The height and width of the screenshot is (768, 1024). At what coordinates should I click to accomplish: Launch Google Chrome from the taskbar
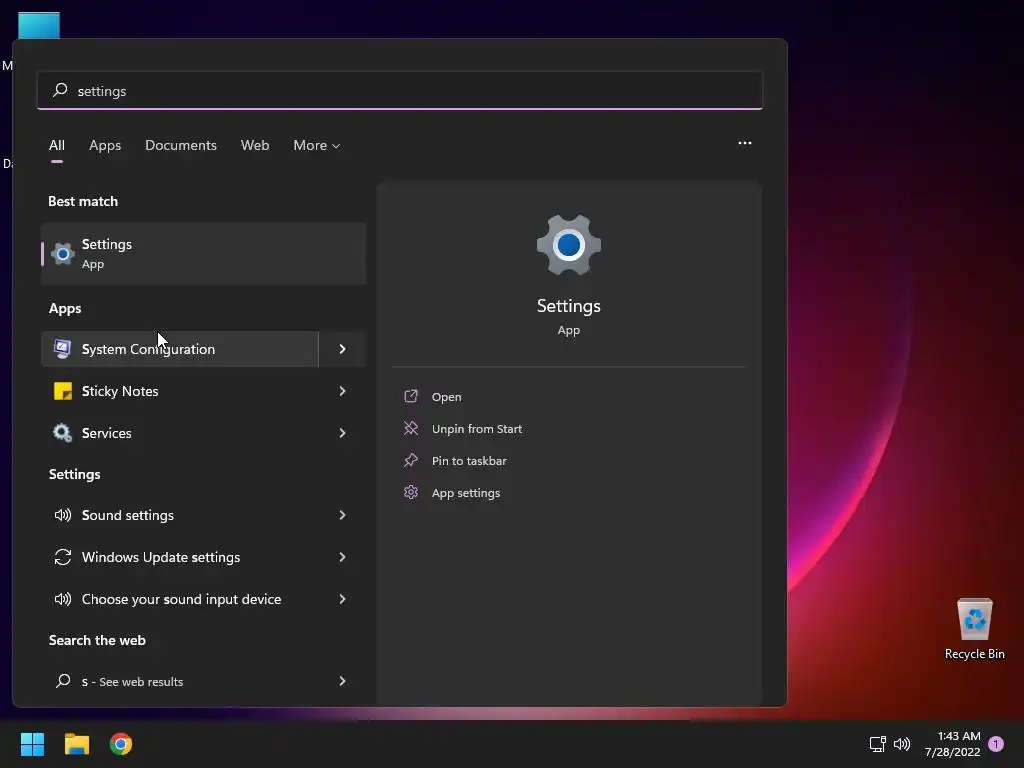(x=121, y=744)
